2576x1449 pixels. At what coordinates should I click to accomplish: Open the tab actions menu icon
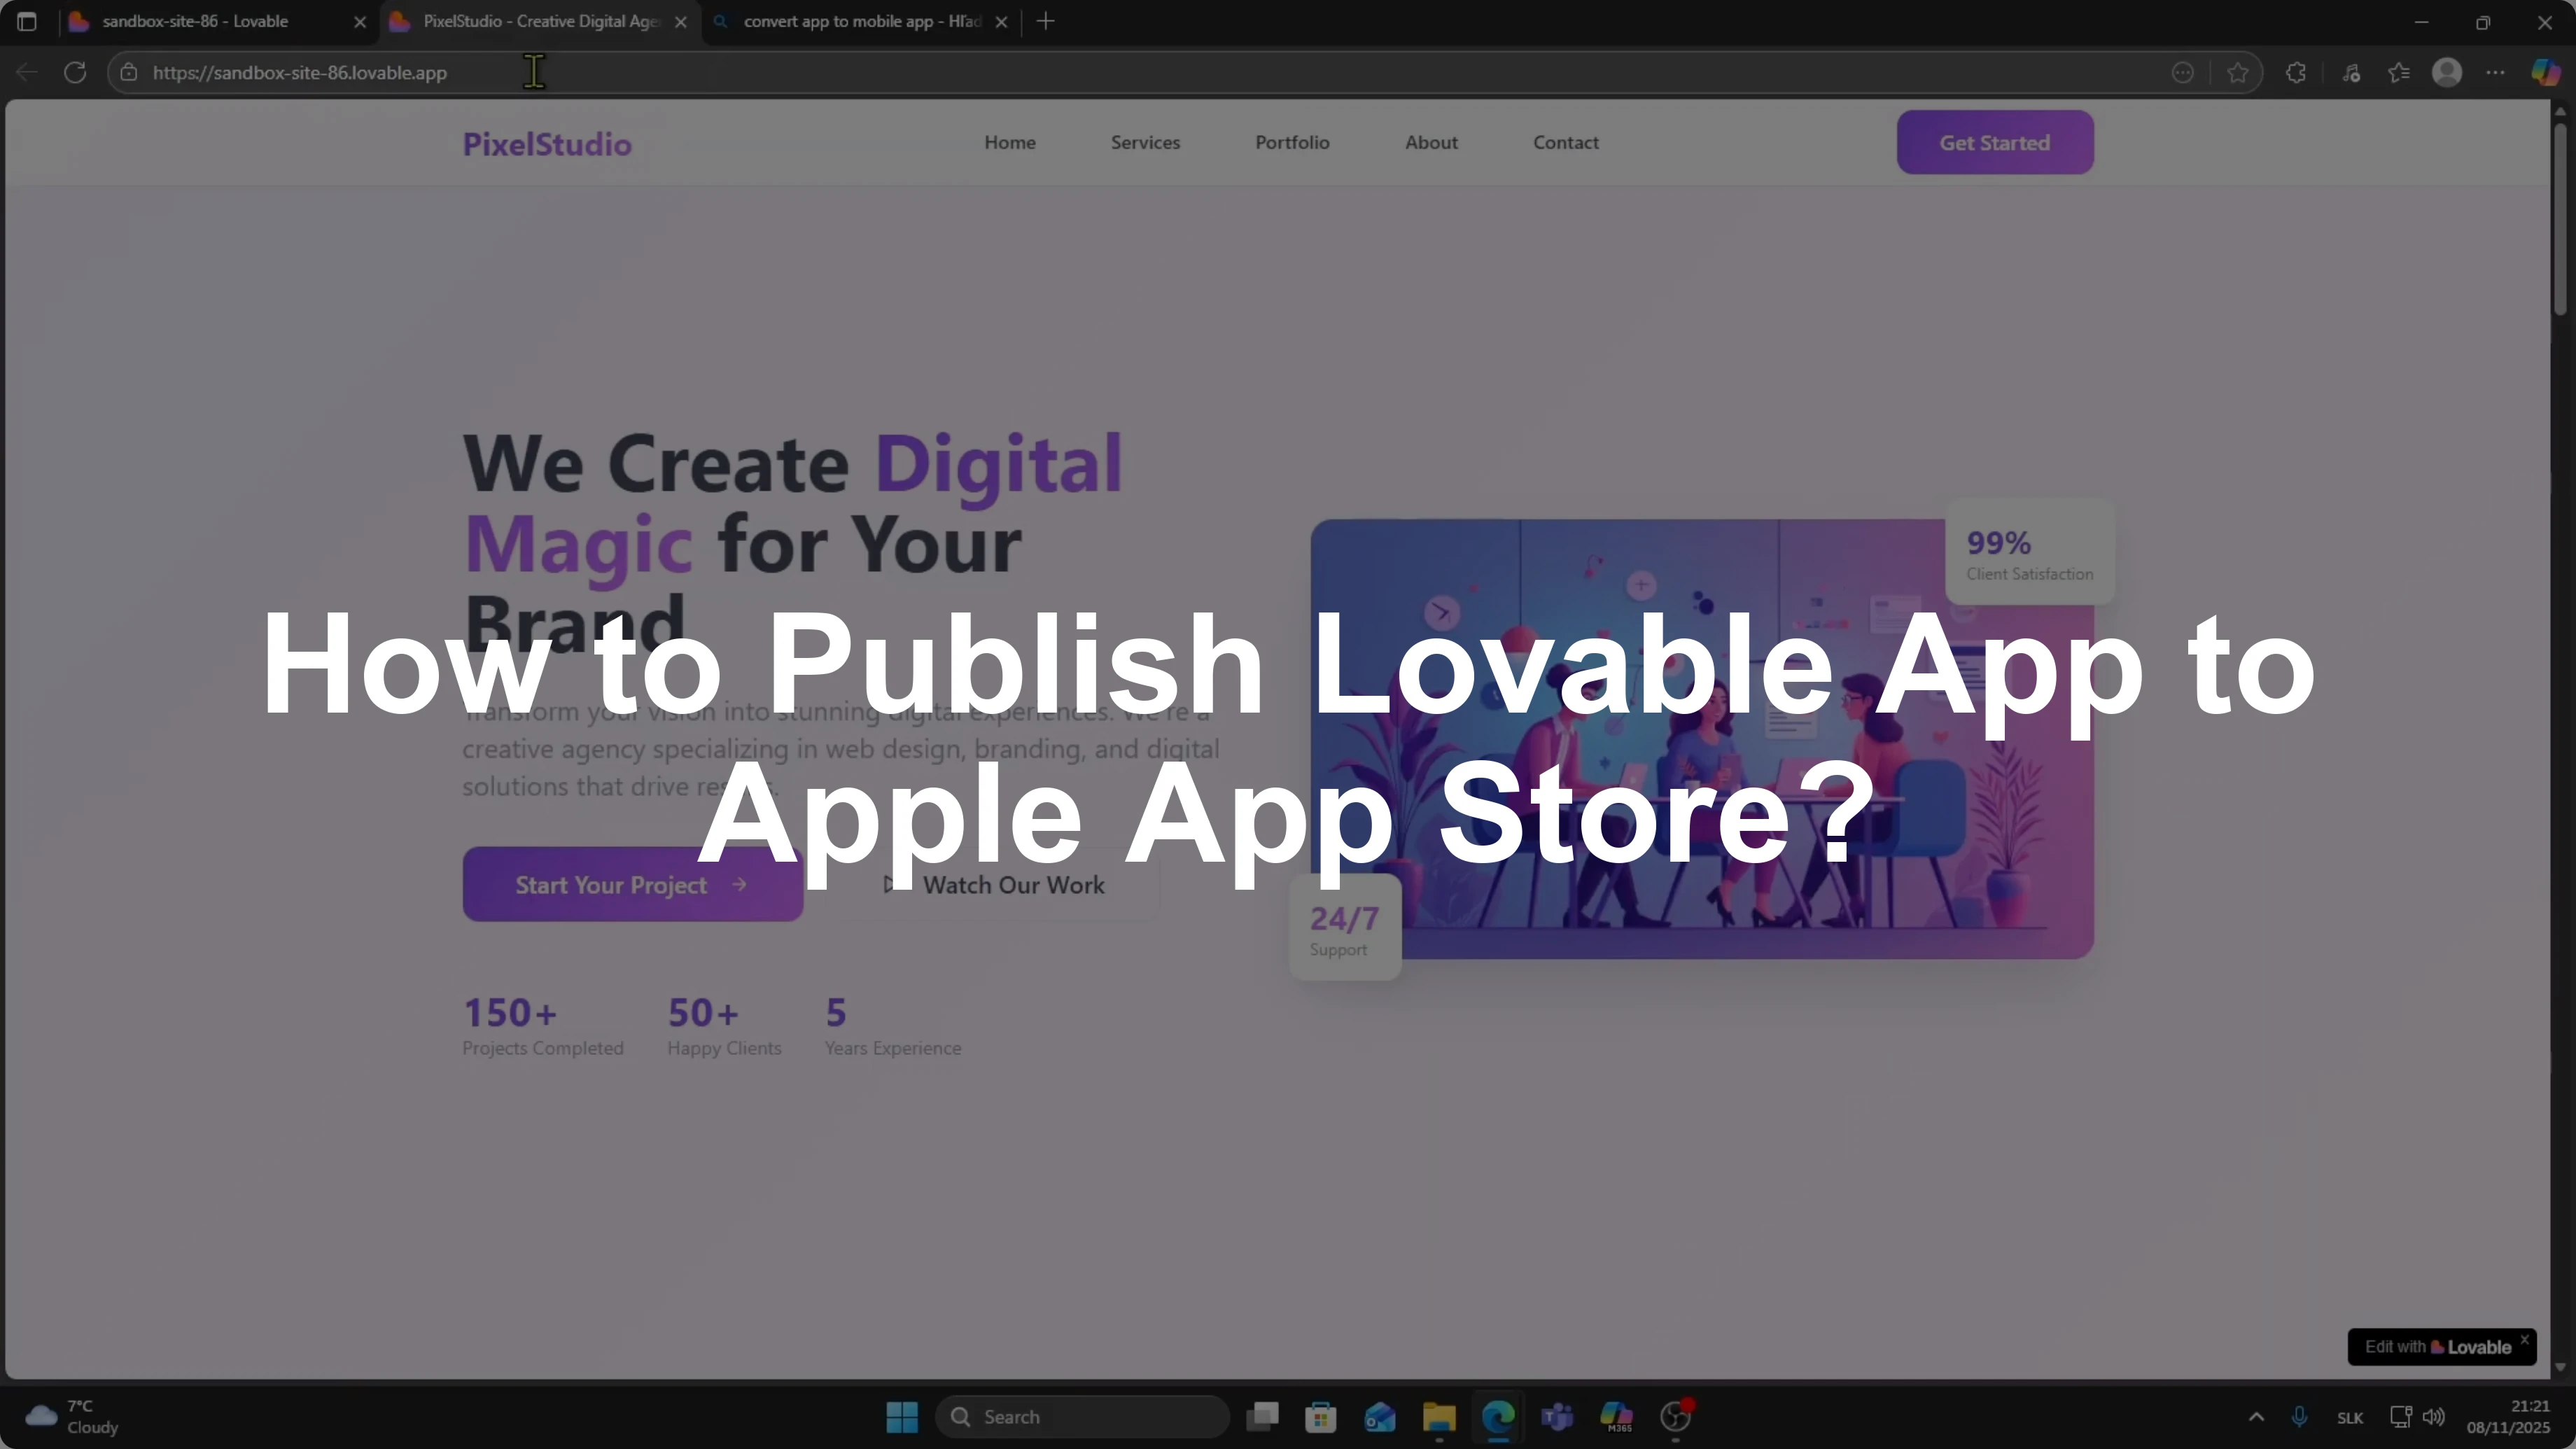[x=27, y=21]
